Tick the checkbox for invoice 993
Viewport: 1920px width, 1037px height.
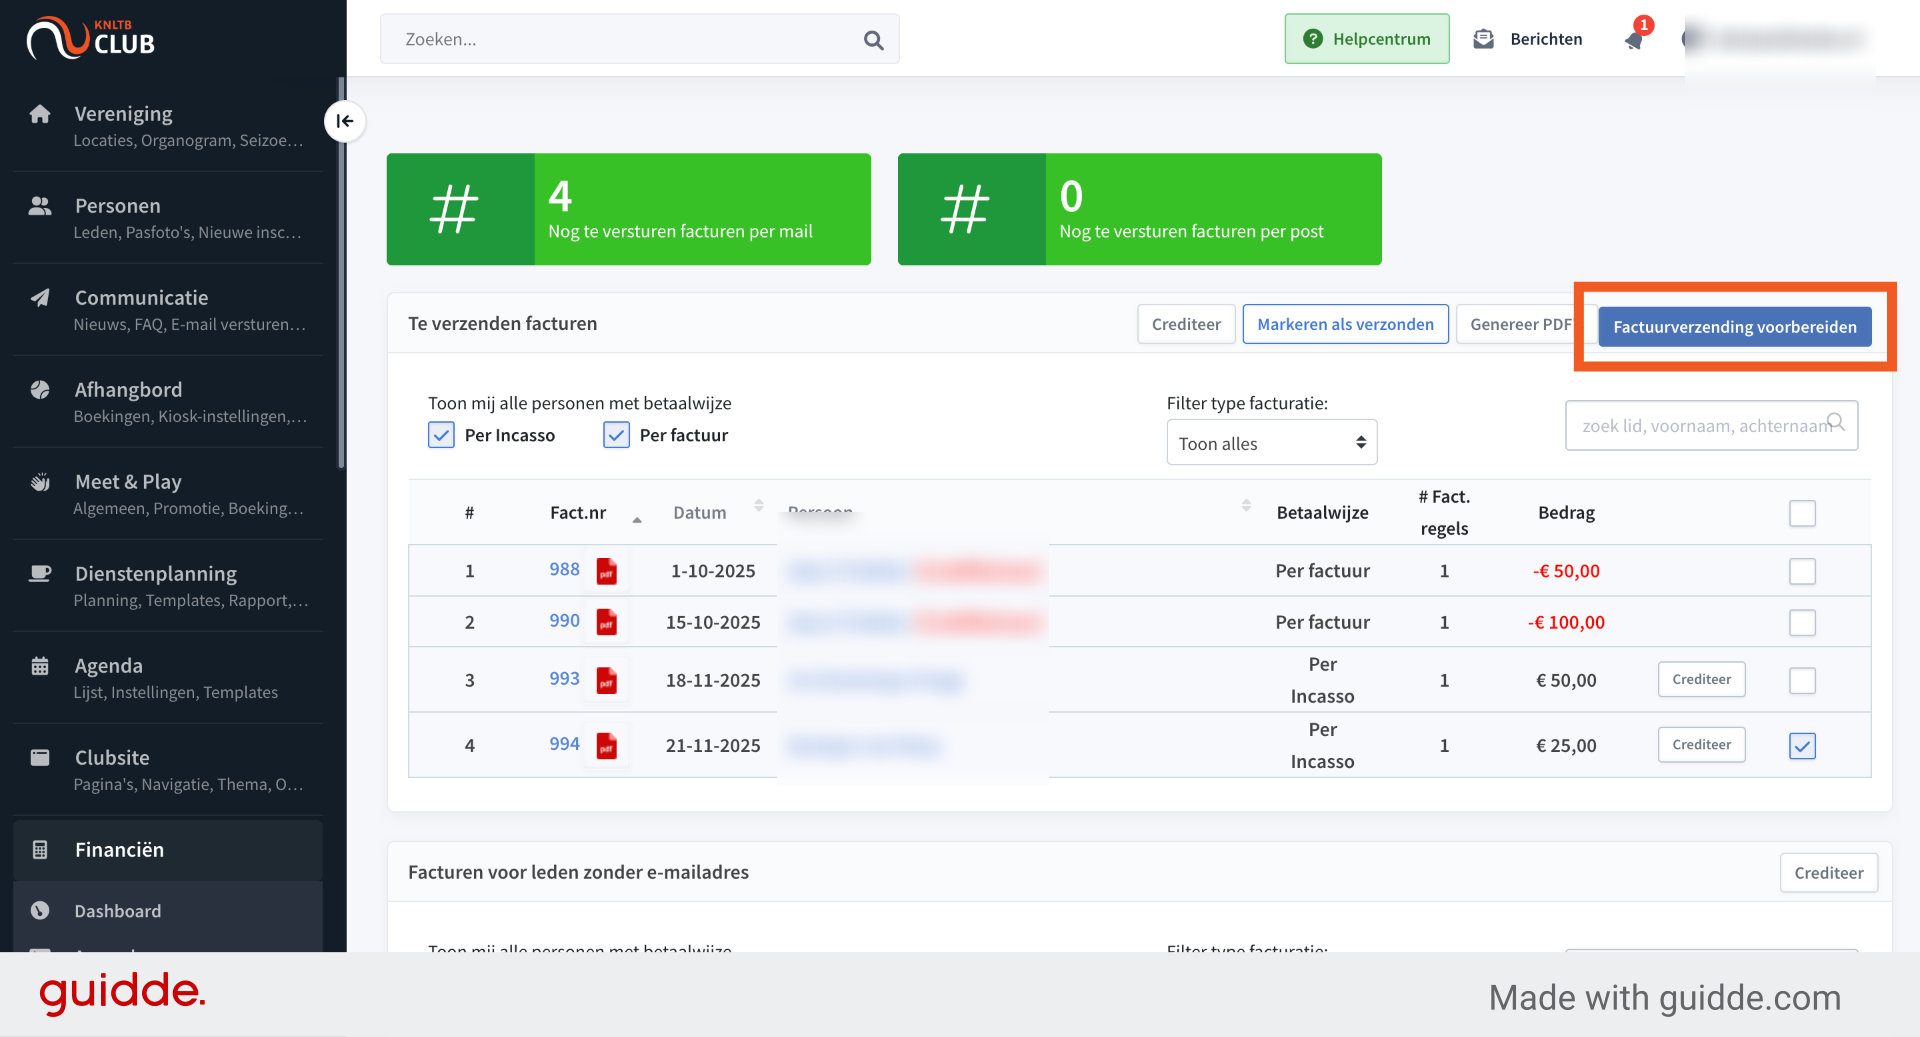1802,680
